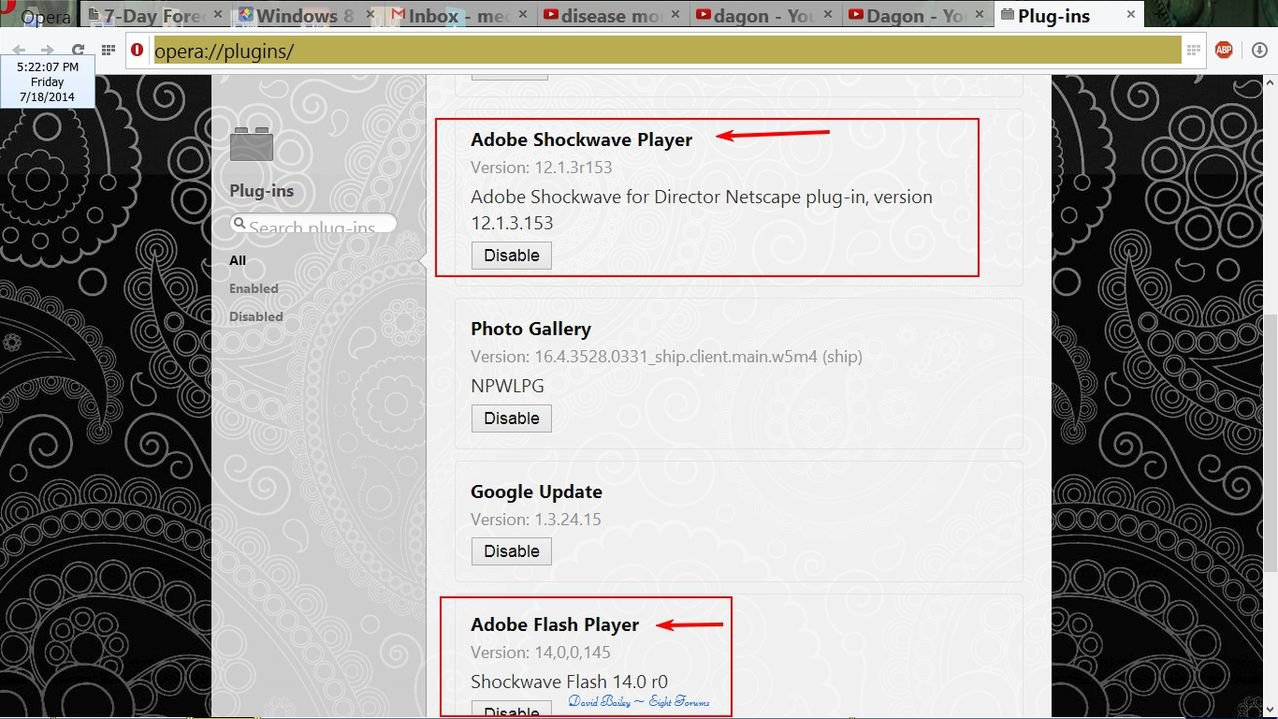Viewport: 1278px width, 719px height.
Task: Click the grid icon in address bar
Action: click(1194, 50)
